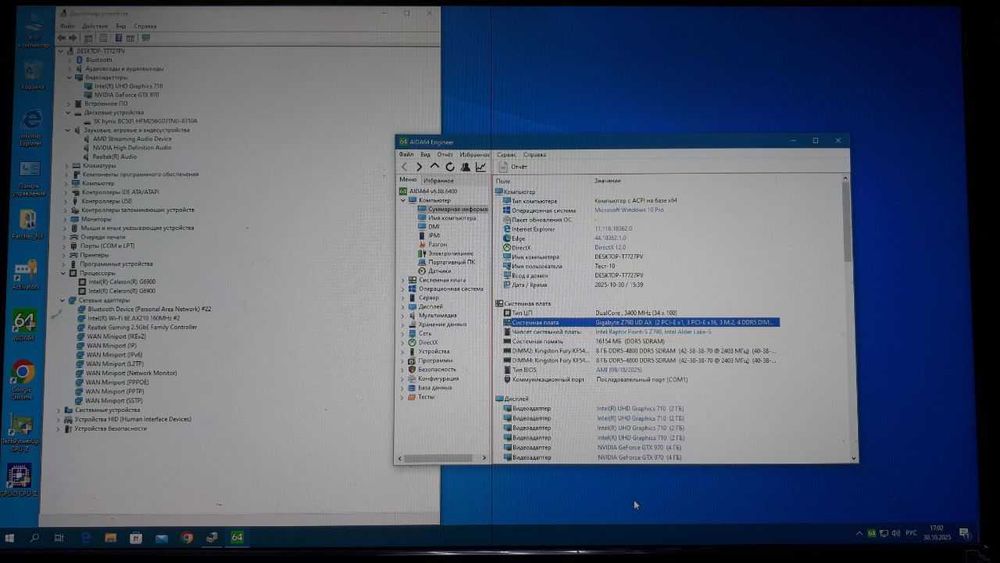Open Действие menu in Device Manager
The height and width of the screenshot is (563, 1000).
point(94,26)
